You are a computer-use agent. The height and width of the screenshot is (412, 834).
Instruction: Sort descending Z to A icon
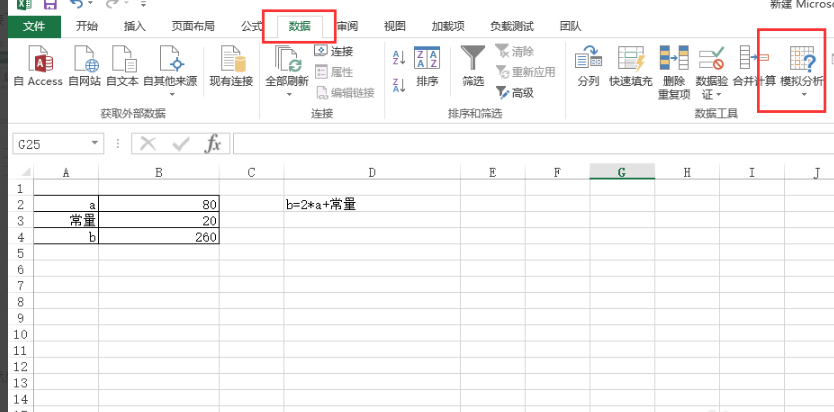click(399, 85)
